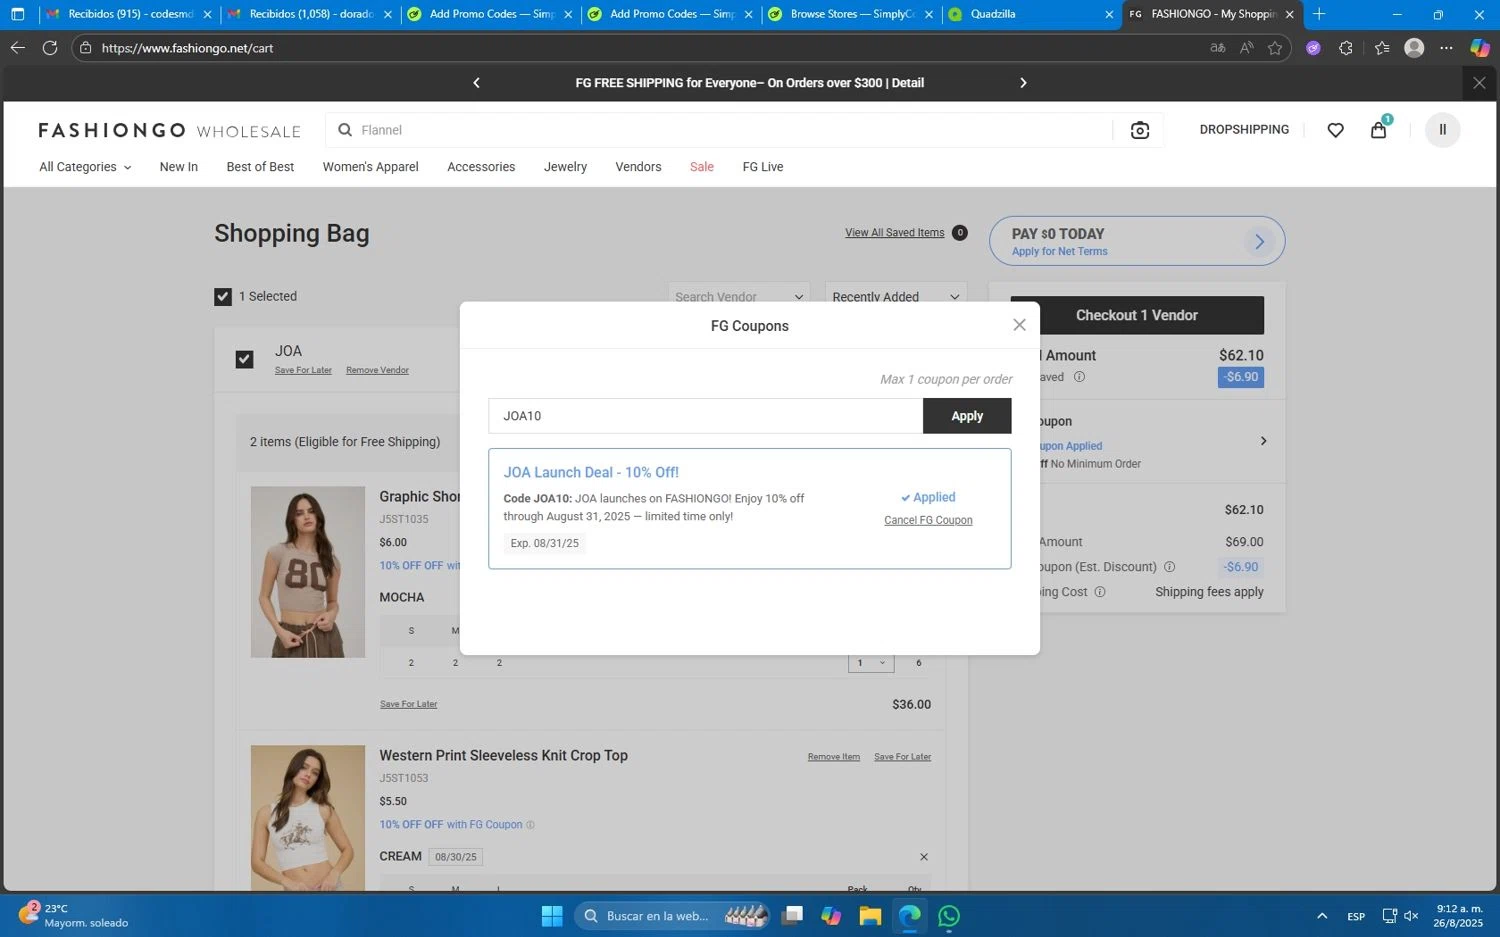Open the wishlist heart icon

click(x=1335, y=130)
